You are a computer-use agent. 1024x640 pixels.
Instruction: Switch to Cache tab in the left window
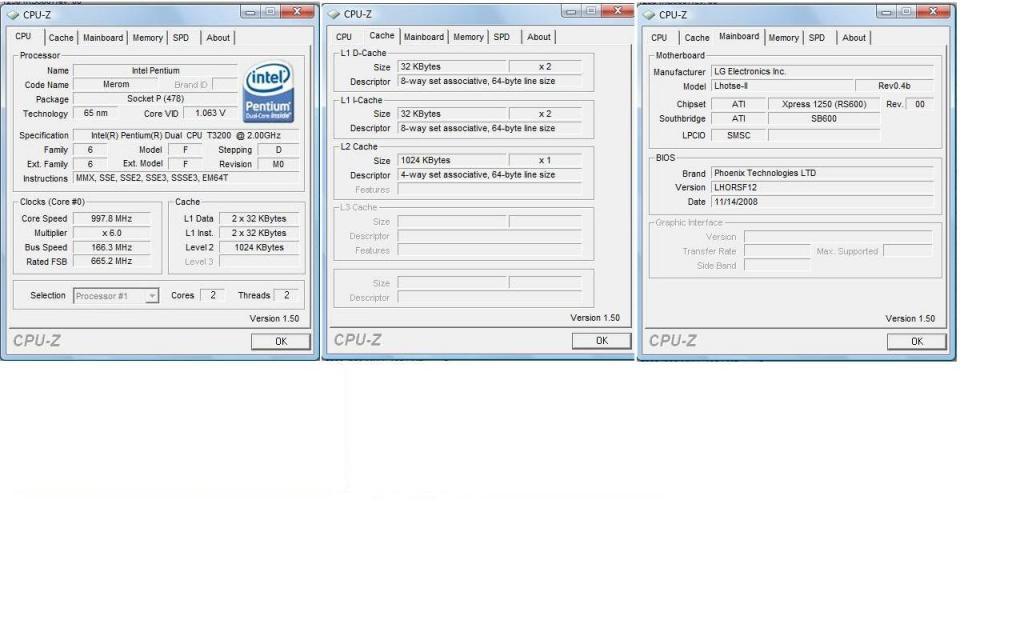tap(61, 38)
